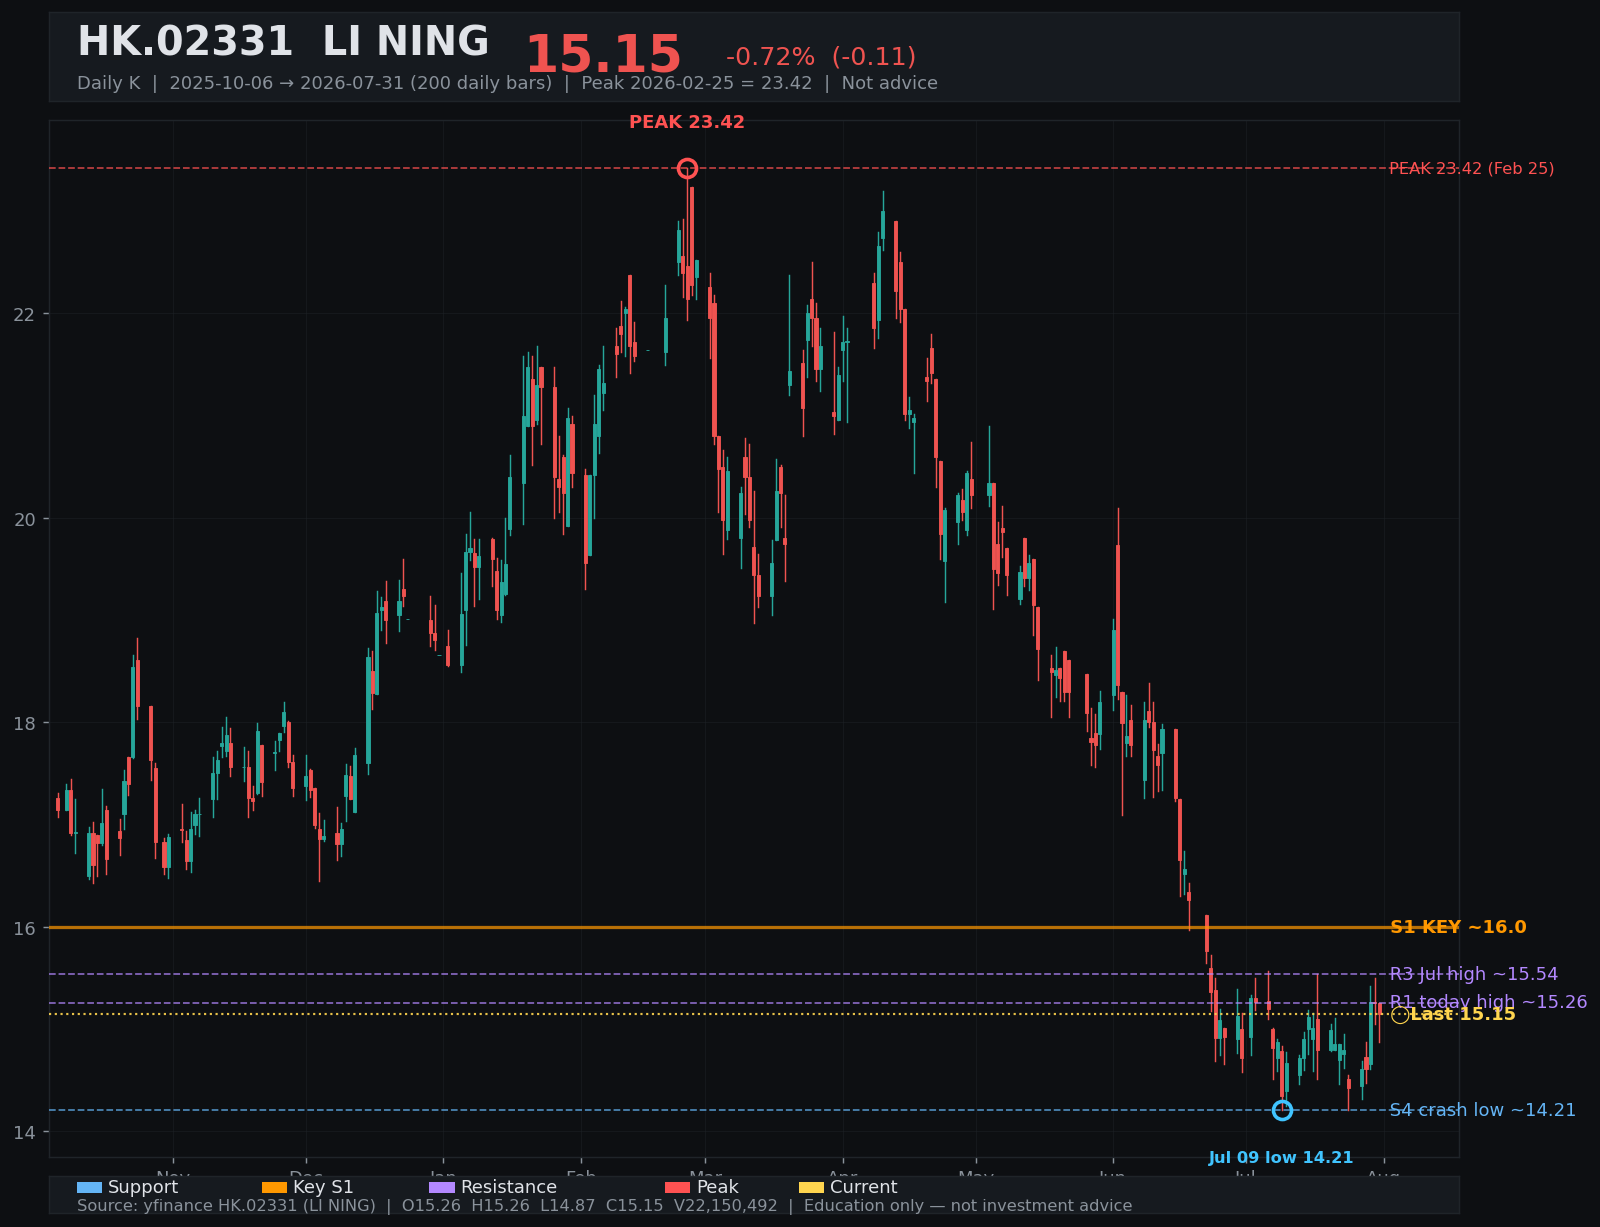Click the "S1 KEY ~16.0" label
The image size is (1600, 1227).
click(1458, 927)
